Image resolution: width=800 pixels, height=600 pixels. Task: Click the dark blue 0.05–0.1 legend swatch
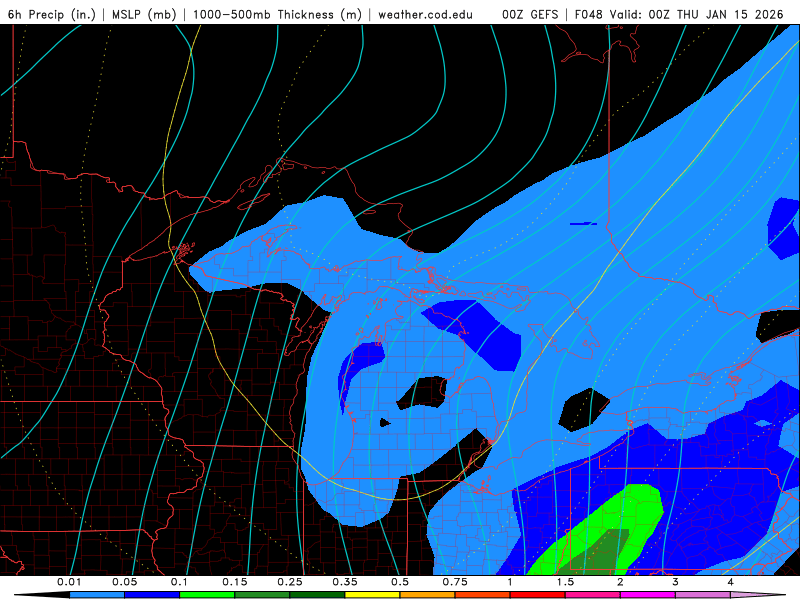[152, 595]
